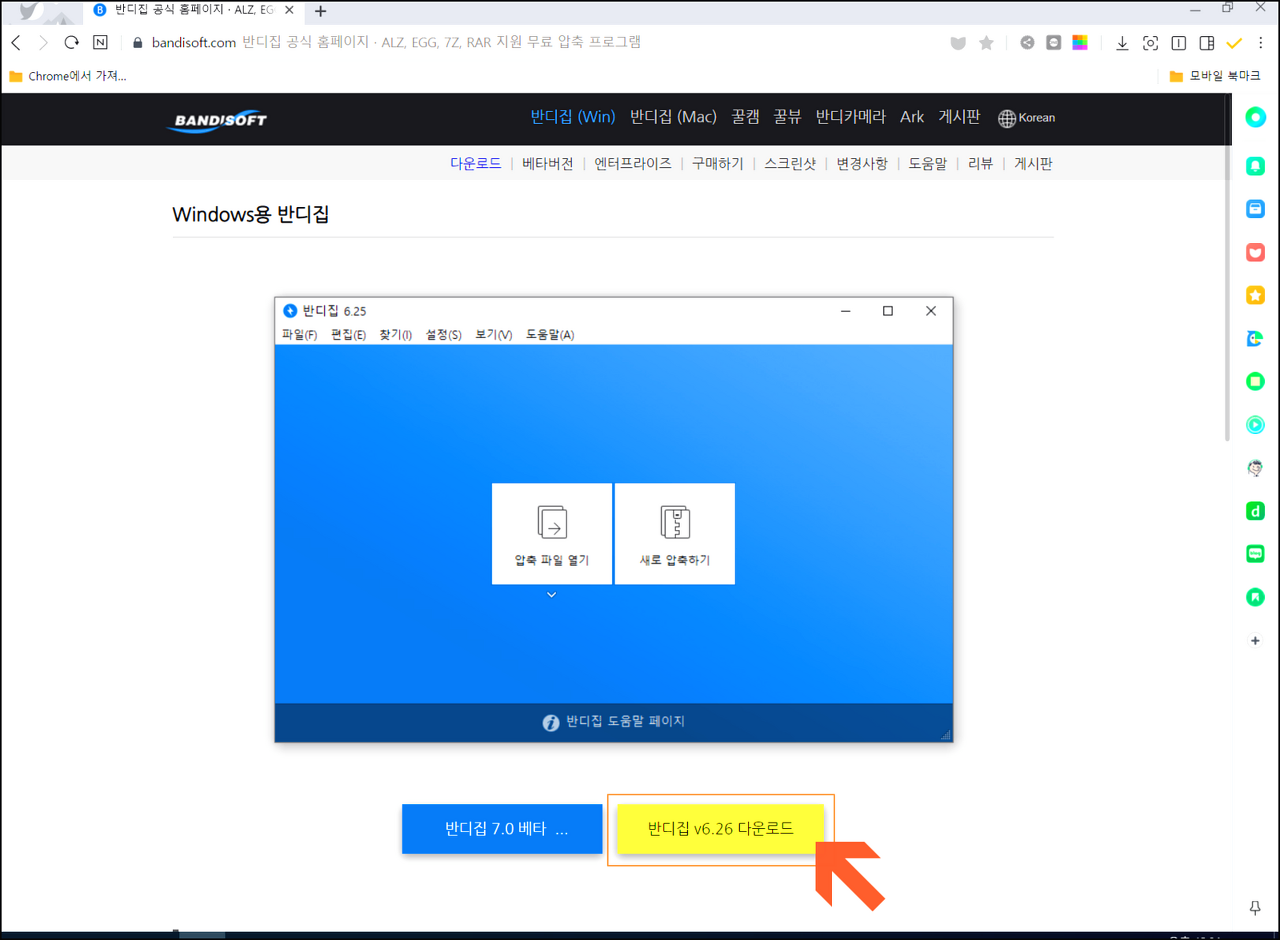Screen dimensions: 1280x940
Task: Open the downloads arrow icon
Action: (1122, 43)
